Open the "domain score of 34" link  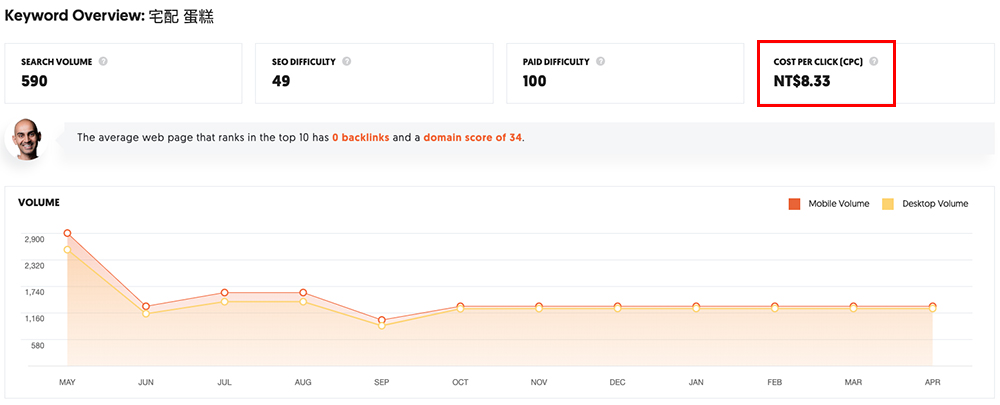coord(472,137)
